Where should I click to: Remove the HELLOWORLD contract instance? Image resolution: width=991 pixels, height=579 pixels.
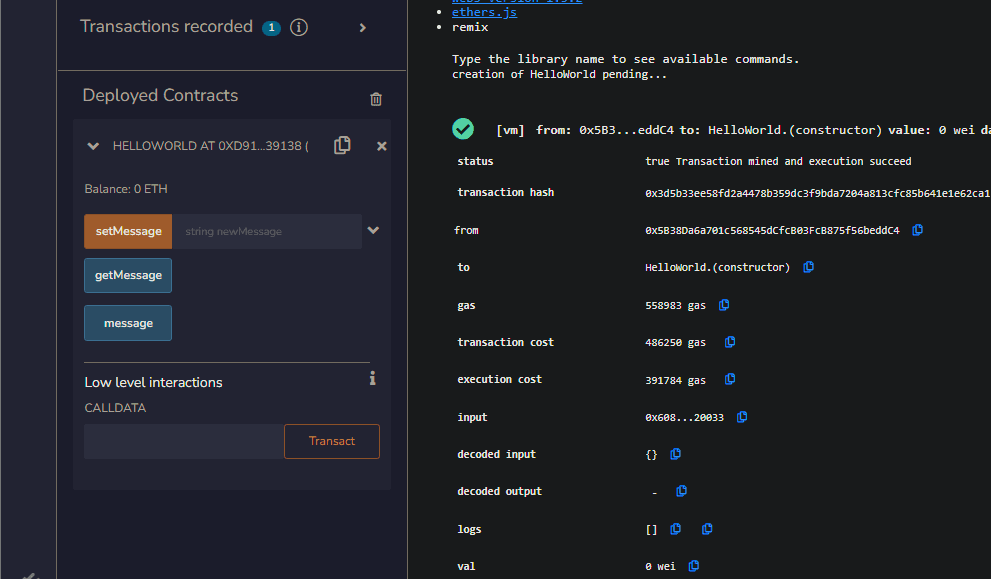coord(382,146)
